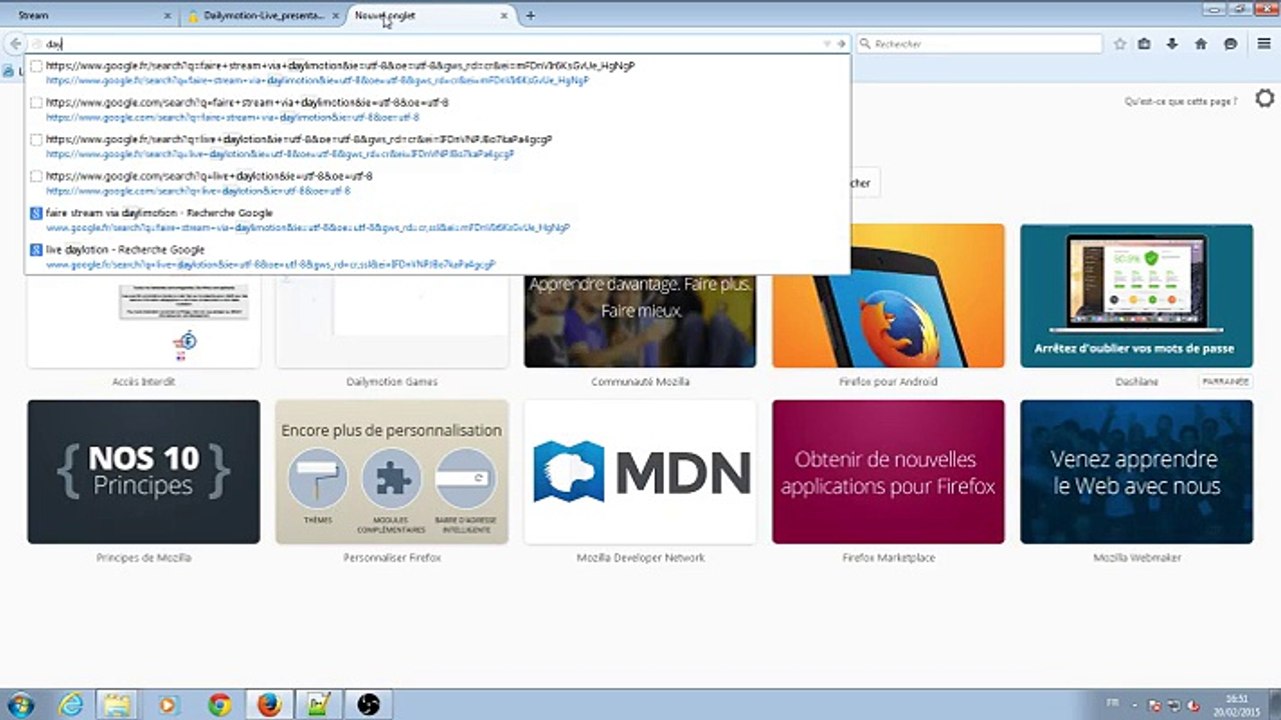Click the Firefox back arrow button

[x=15, y=44]
